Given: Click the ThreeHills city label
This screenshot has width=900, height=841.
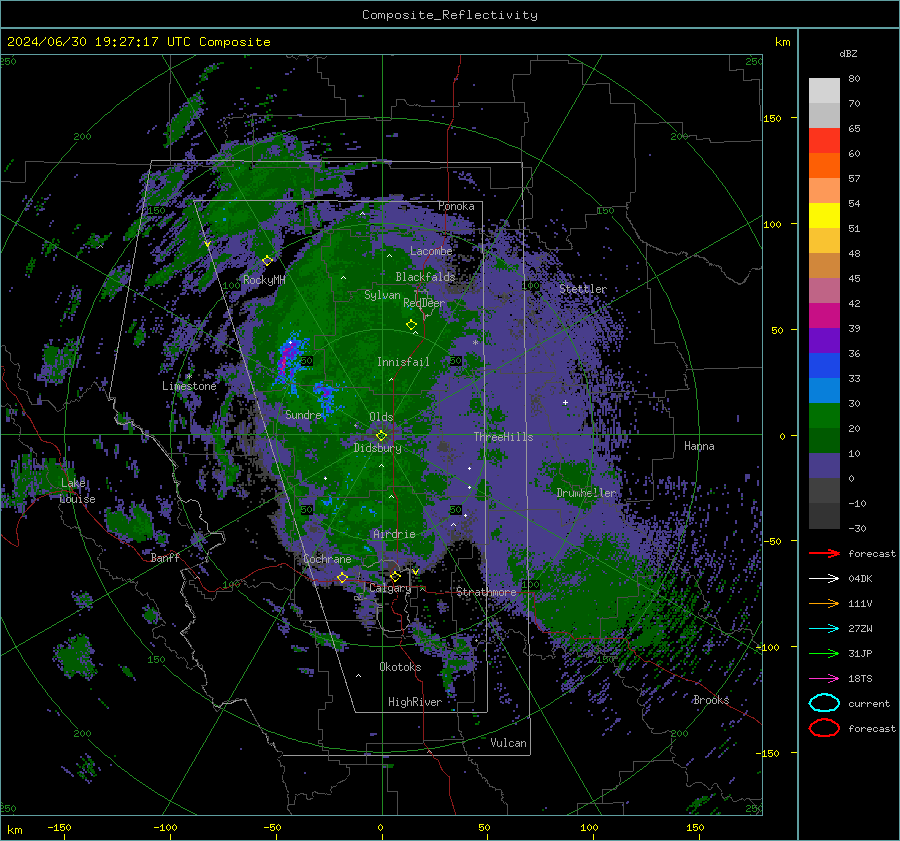Looking at the screenshot, I should 503,437.
